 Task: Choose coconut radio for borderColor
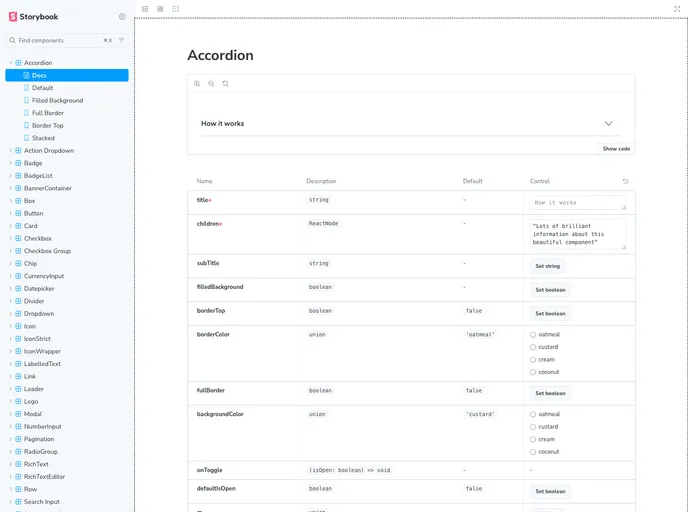pyautogui.click(x=533, y=372)
